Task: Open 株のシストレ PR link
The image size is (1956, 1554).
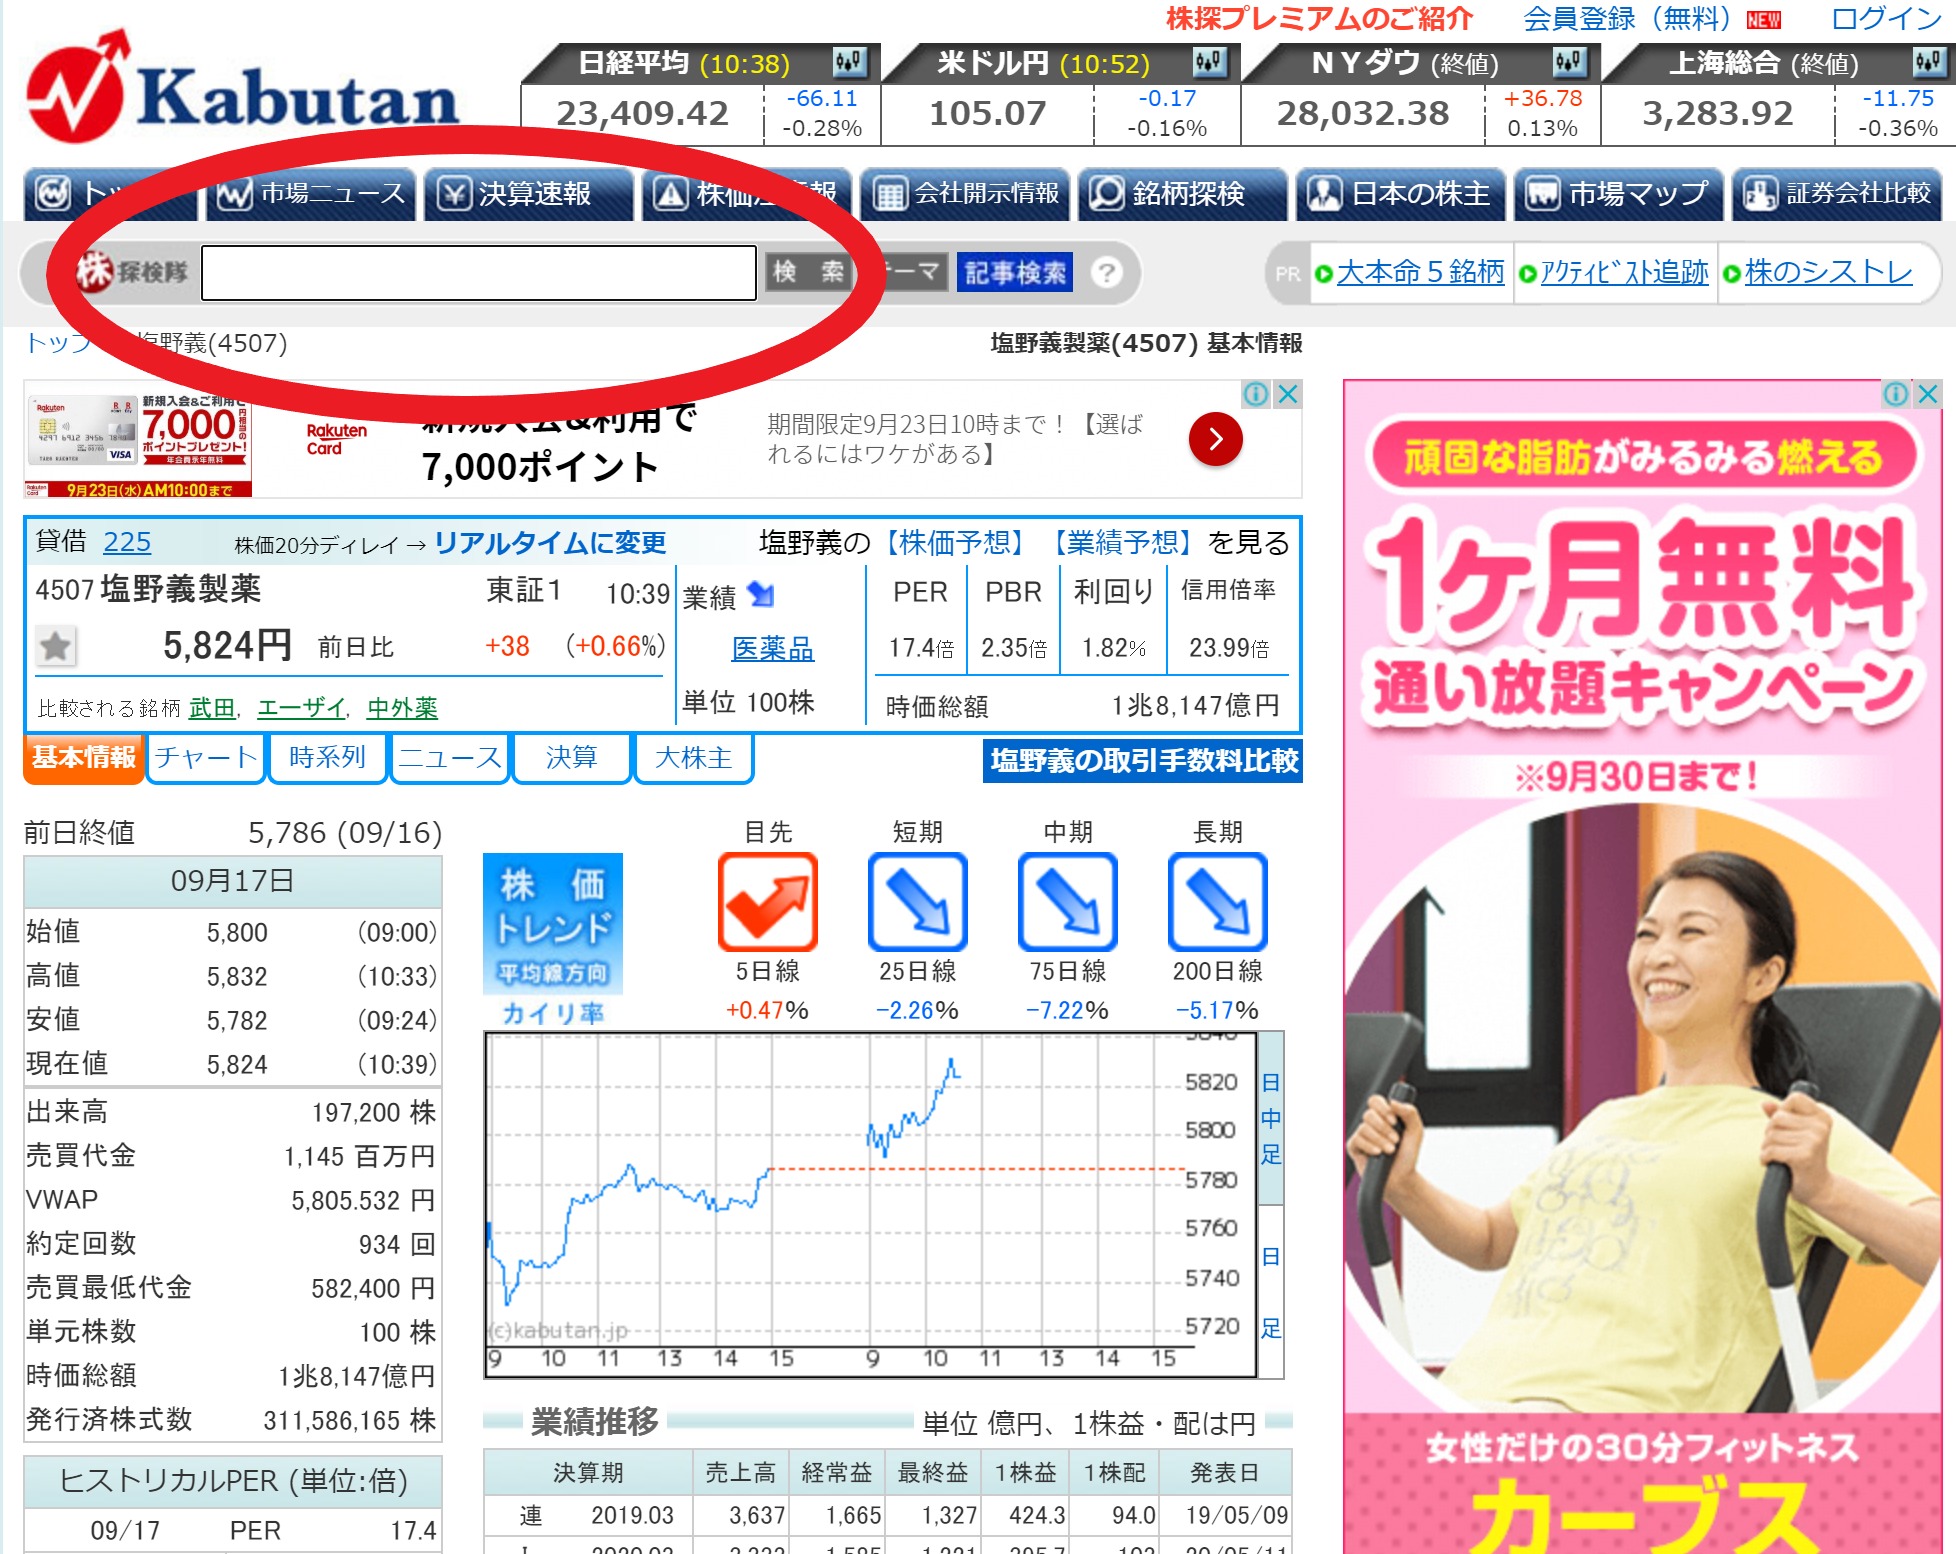Action: [1828, 272]
